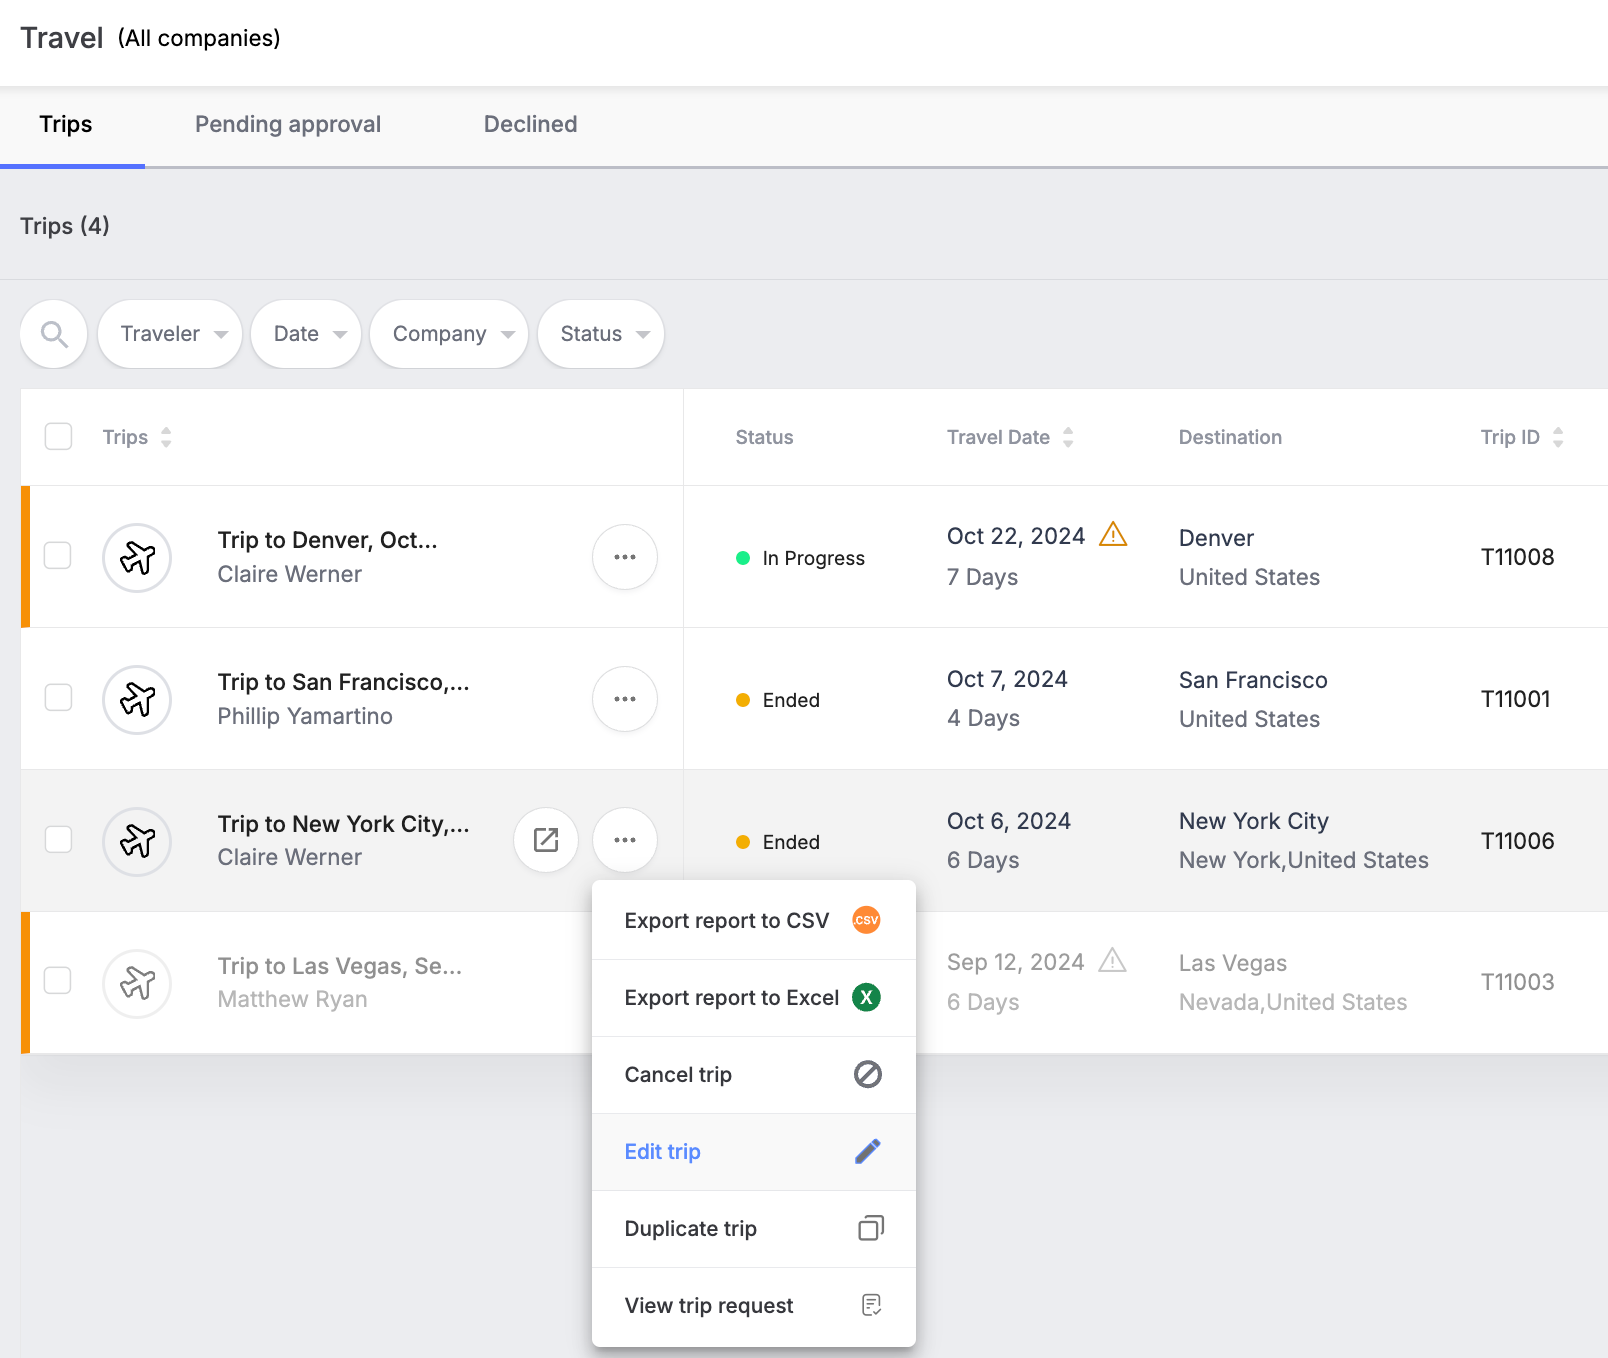Click warning triangle beside Sep 12, 2024

click(x=1113, y=961)
